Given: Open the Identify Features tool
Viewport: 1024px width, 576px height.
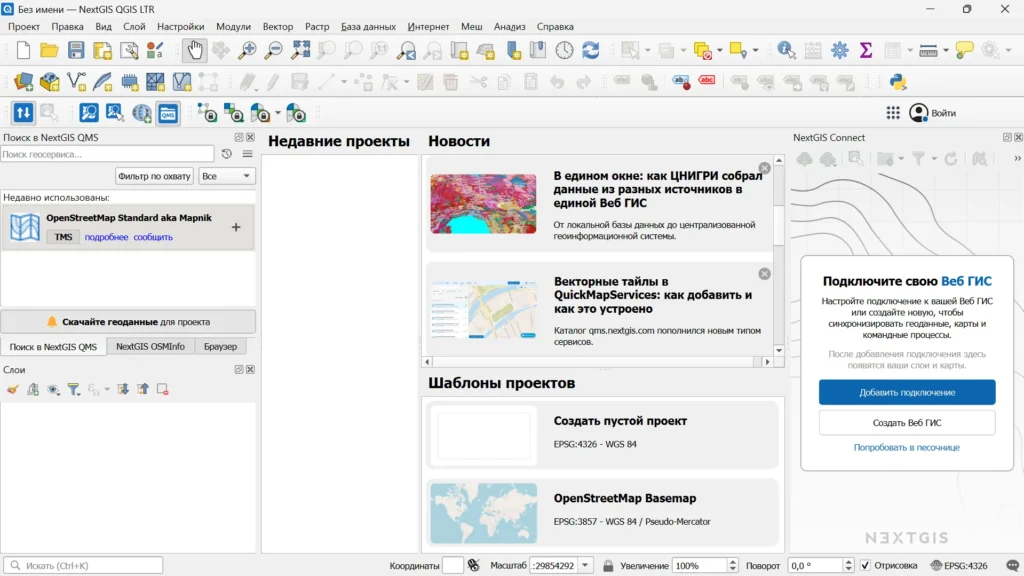Looking at the screenshot, I should point(786,50).
